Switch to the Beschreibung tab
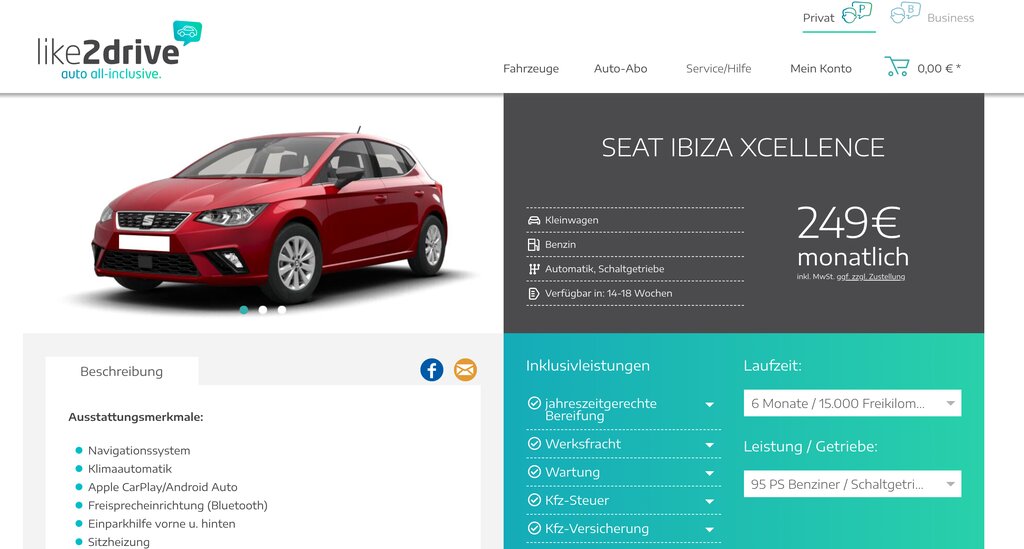The image size is (1024, 549). [121, 371]
